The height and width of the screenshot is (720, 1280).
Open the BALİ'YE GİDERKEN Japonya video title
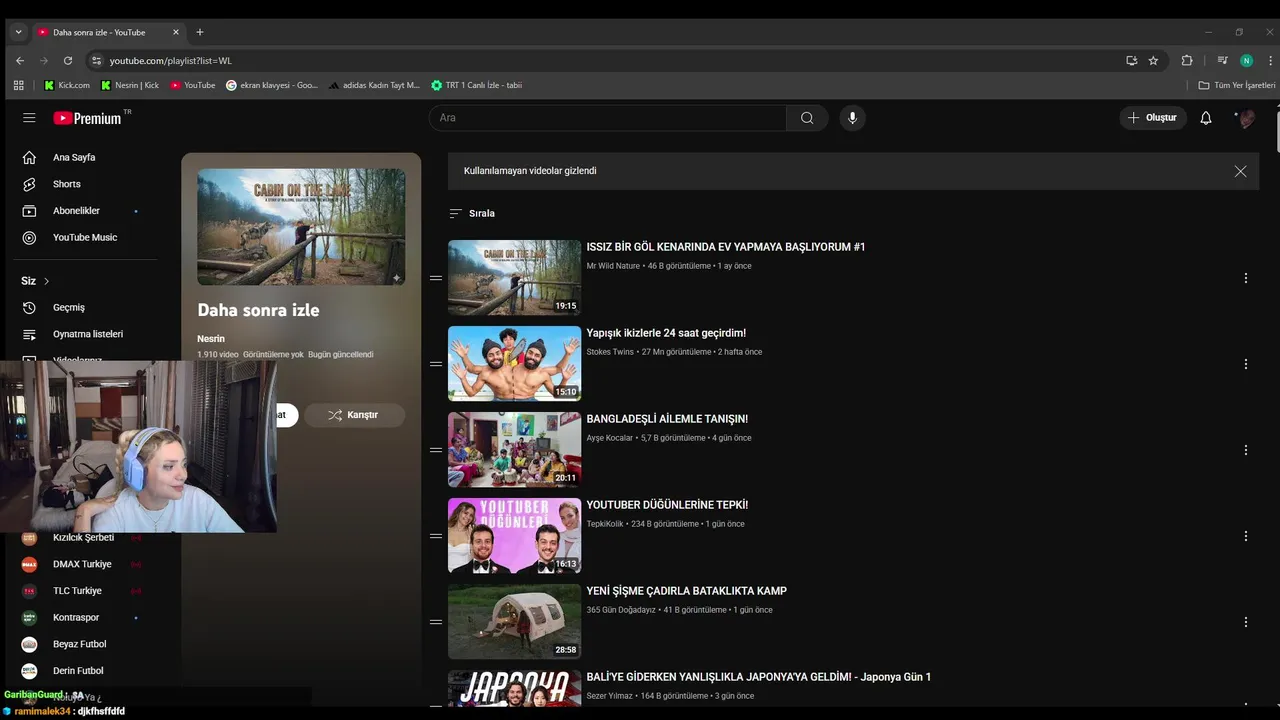[759, 677]
